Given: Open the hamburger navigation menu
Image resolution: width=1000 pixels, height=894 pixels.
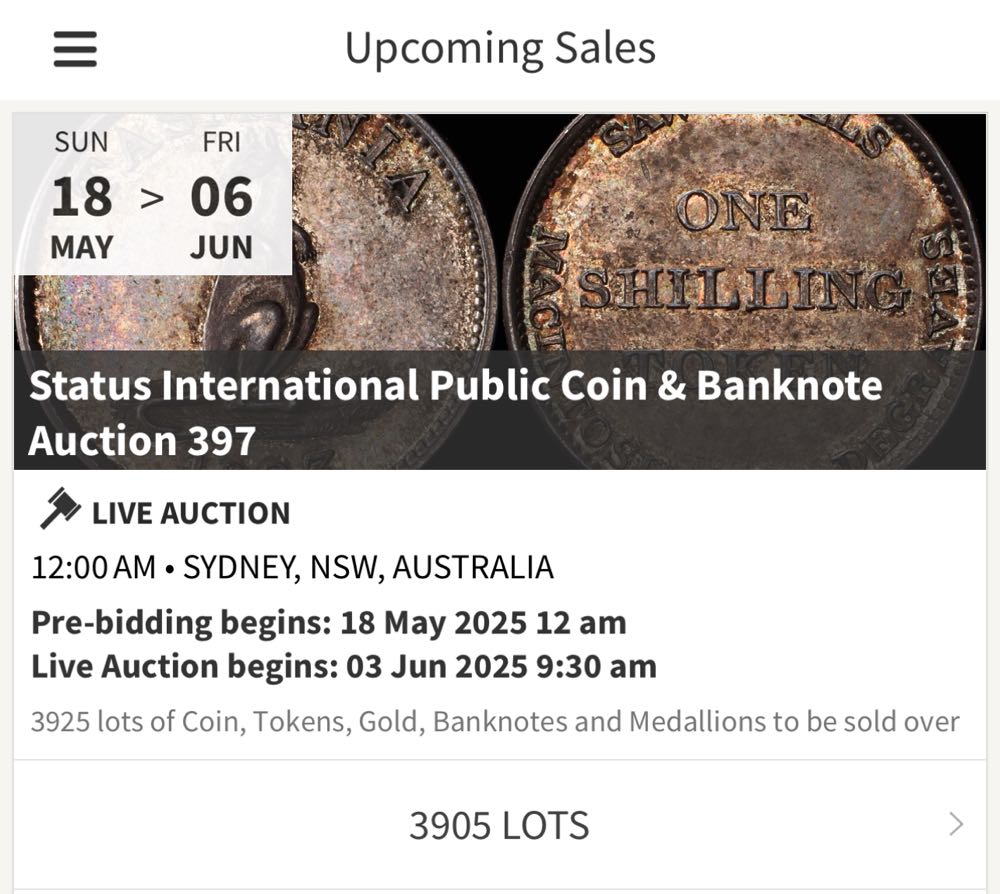Looking at the screenshot, I should click(75, 48).
